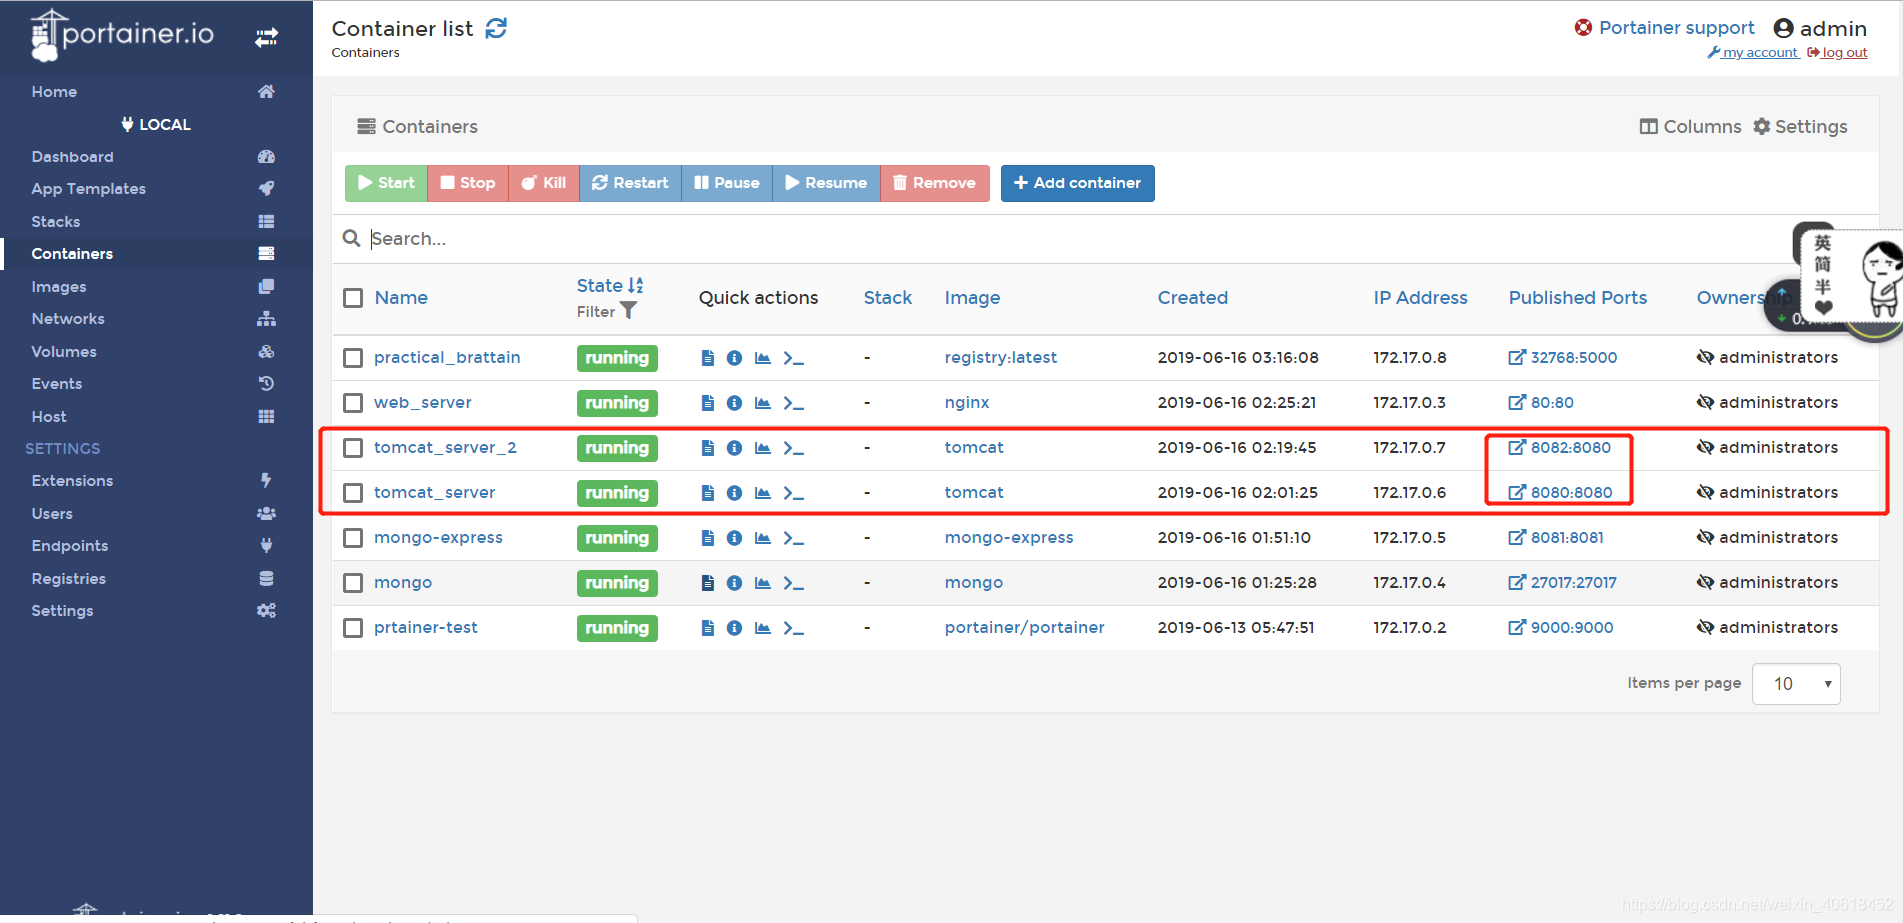Open Stacks in the sidebar
The image size is (1903, 923).
pyautogui.click(x=56, y=222)
